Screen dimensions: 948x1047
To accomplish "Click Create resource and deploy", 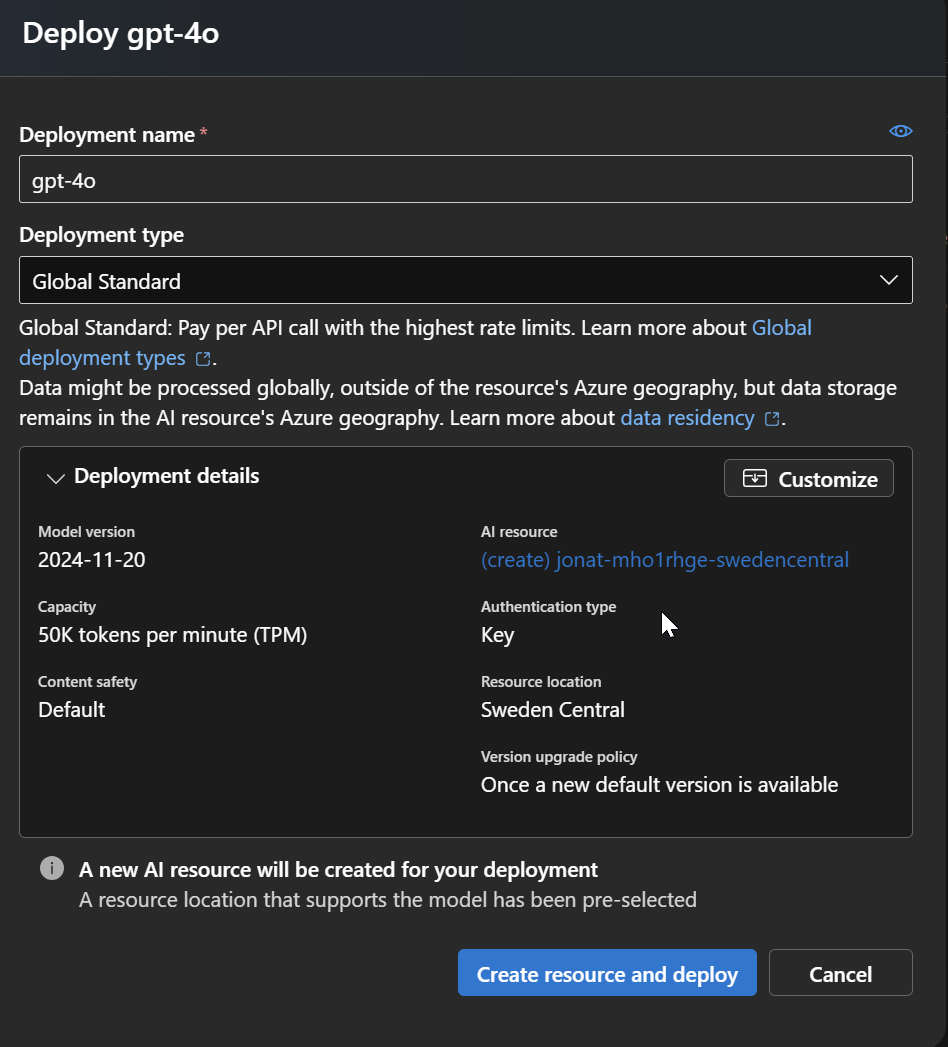I will click(607, 972).
